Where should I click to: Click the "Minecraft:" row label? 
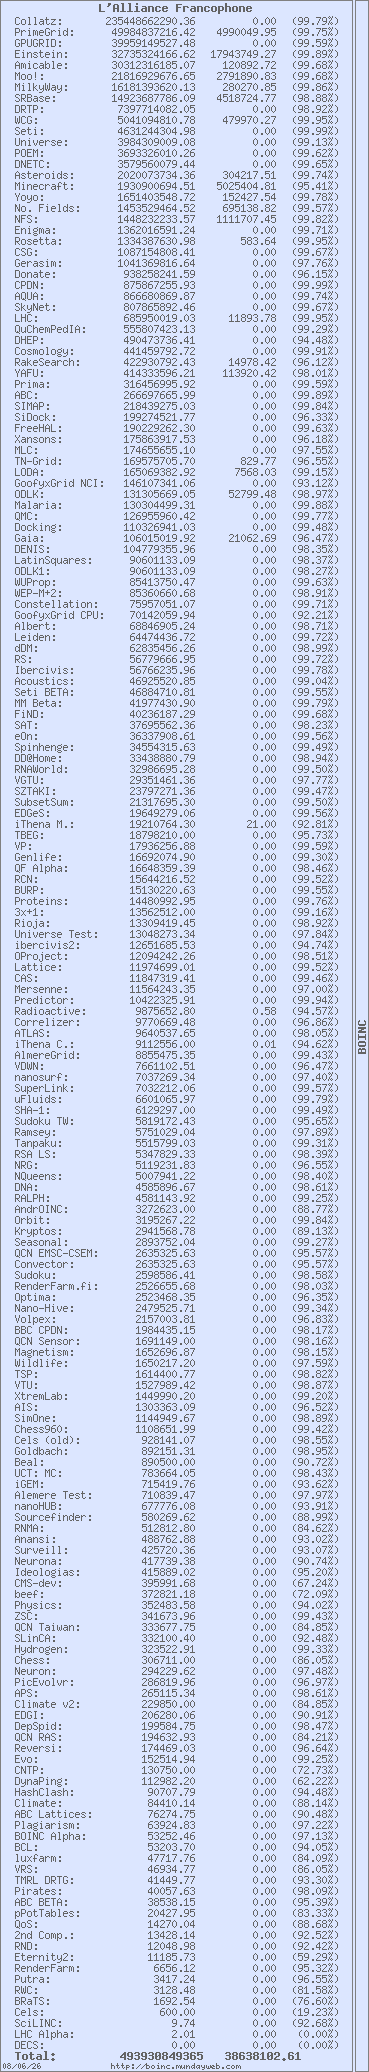pyautogui.click(x=45, y=186)
